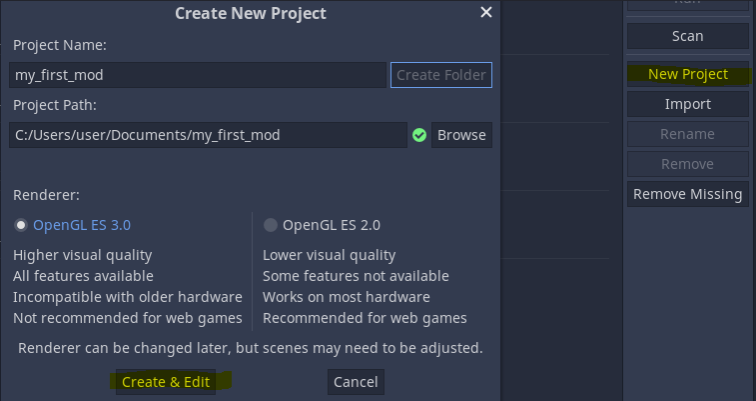This screenshot has height=401, width=756.
Task: Click the Project Name text field
Action: 197,75
